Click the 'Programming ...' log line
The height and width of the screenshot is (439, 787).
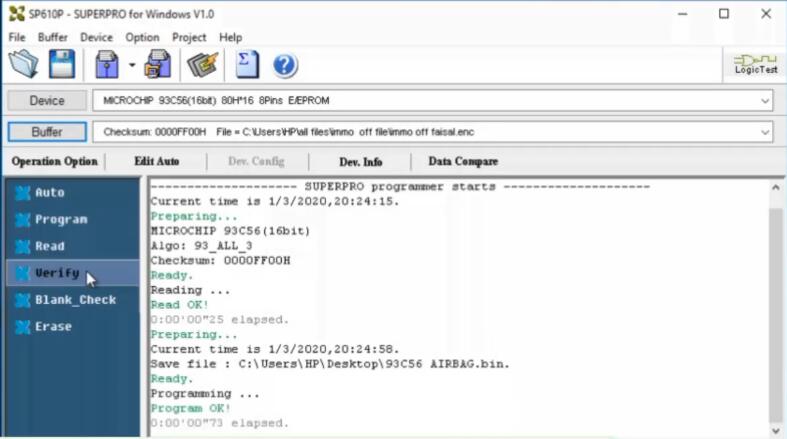[205, 394]
